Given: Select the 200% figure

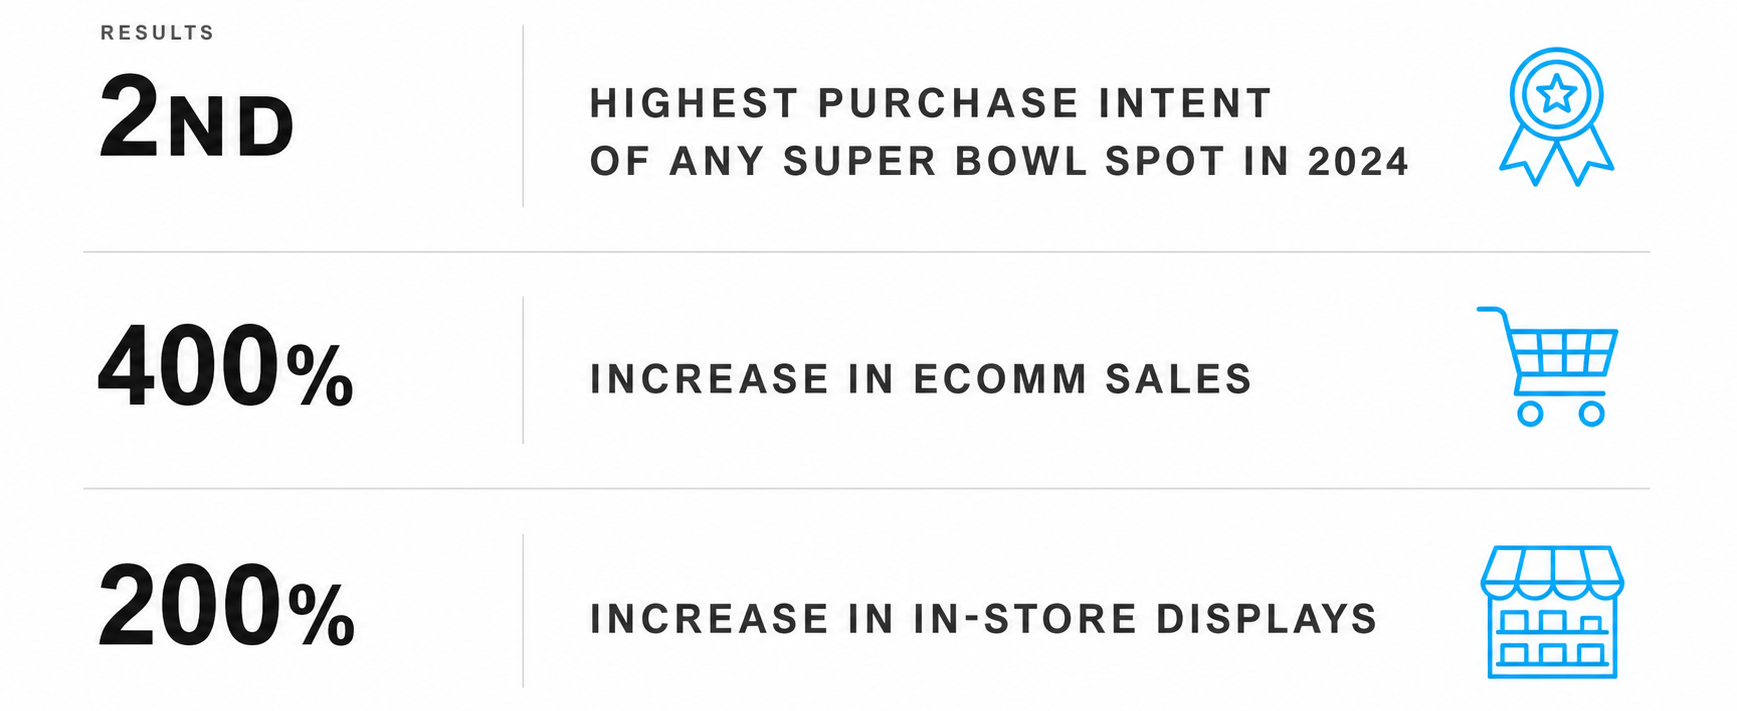Looking at the screenshot, I should [226, 607].
